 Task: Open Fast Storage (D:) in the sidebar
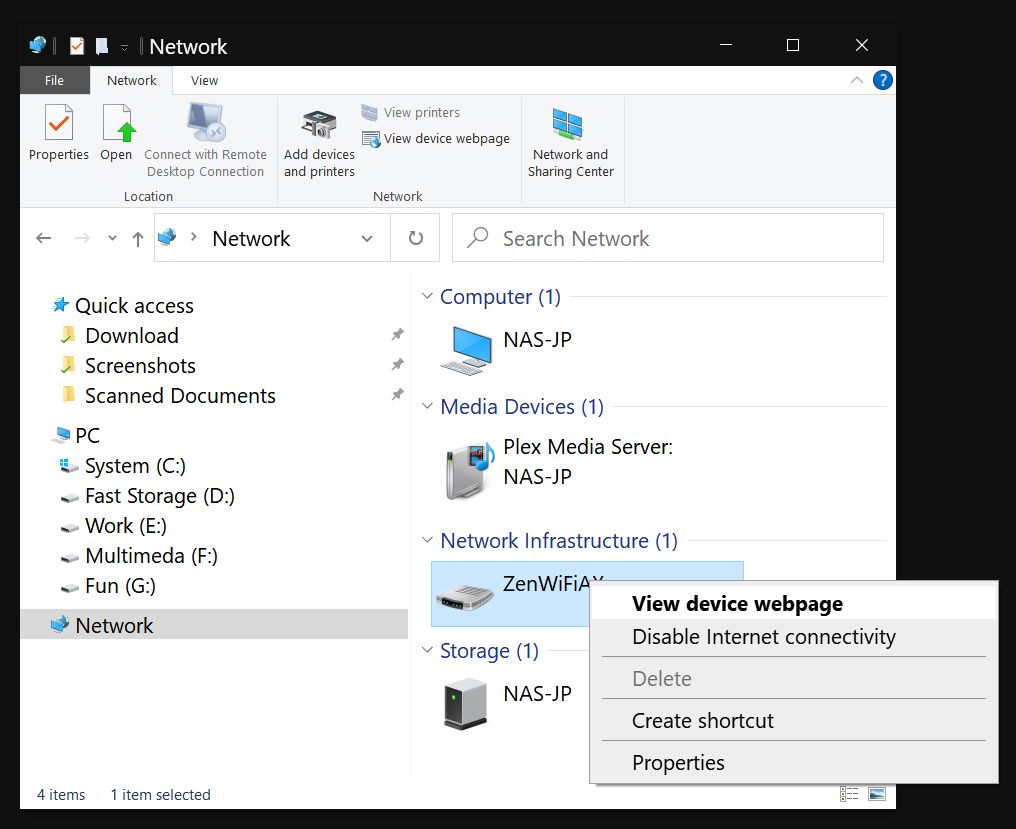(x=160, y=496)
